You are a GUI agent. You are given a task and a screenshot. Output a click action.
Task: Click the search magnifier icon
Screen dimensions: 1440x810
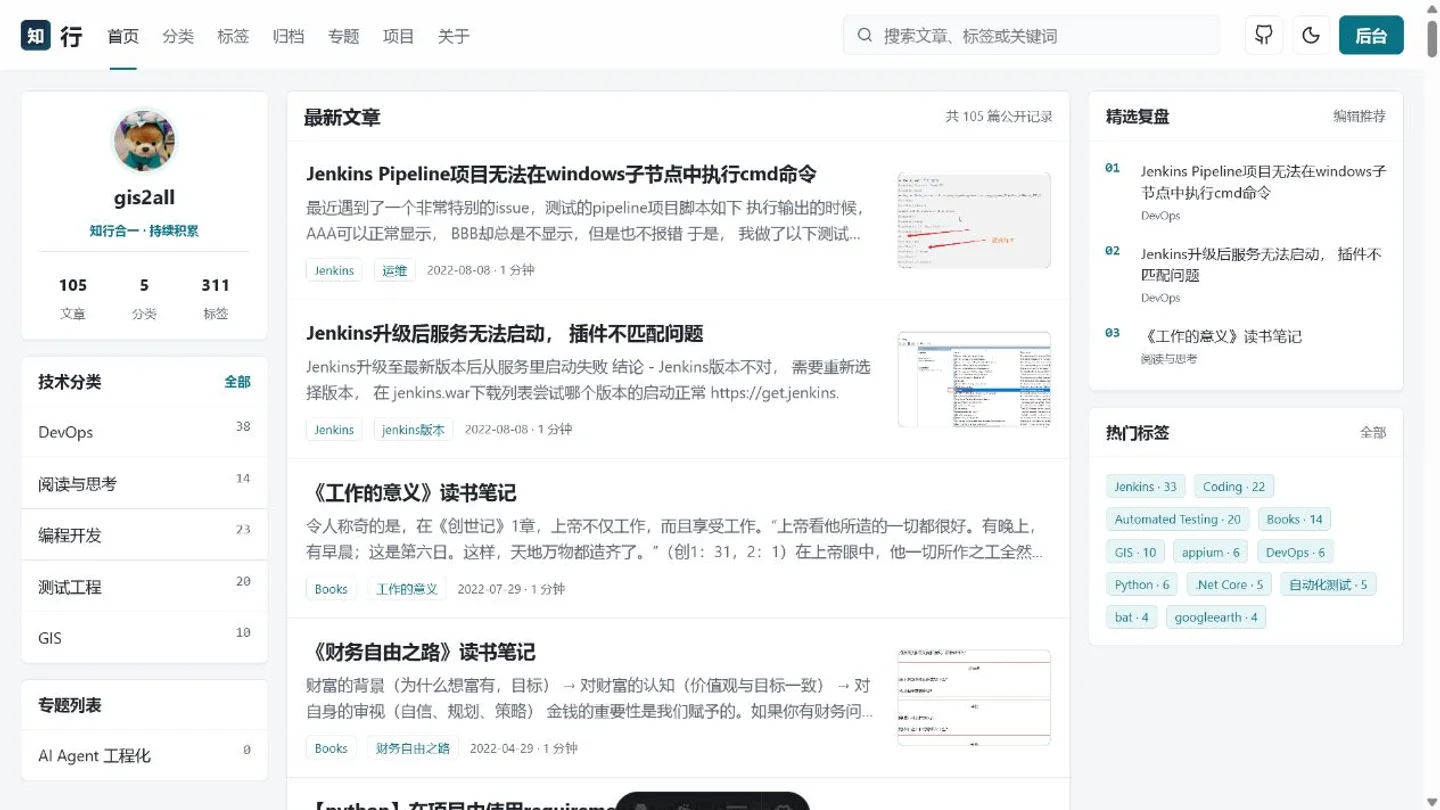point(865,36)
